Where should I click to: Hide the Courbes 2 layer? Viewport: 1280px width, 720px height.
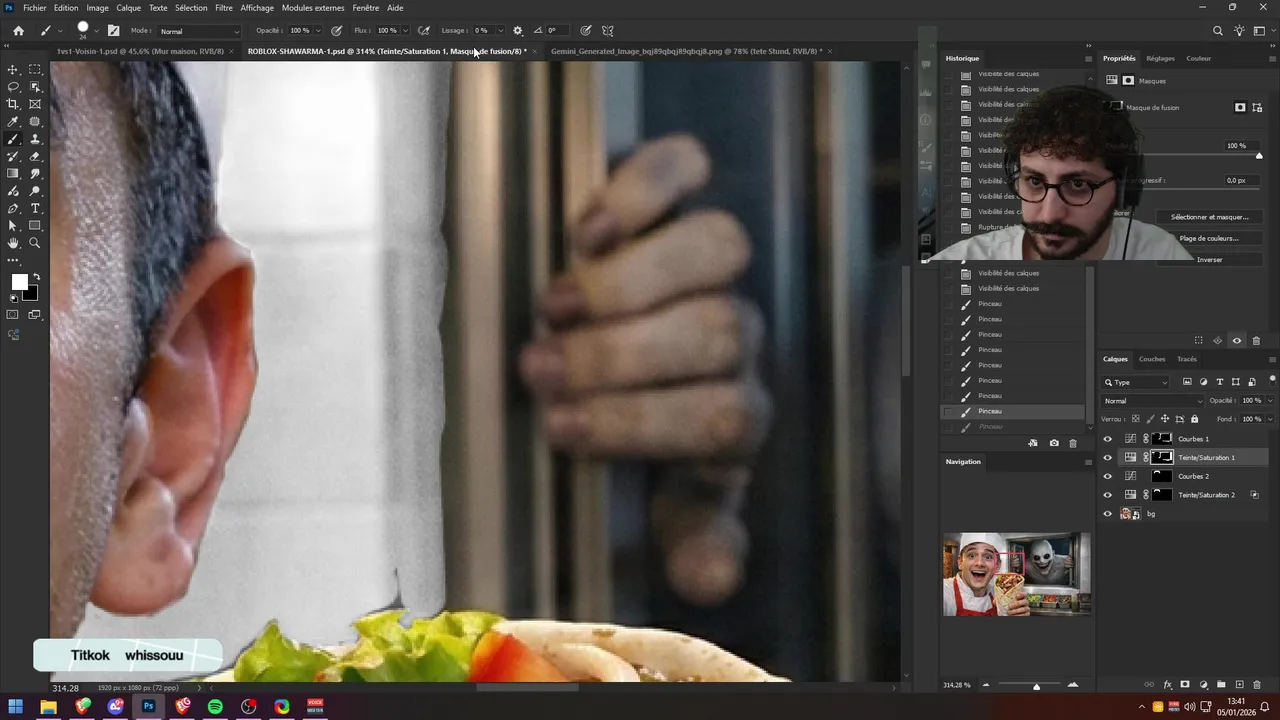(x=1107, y=476)
